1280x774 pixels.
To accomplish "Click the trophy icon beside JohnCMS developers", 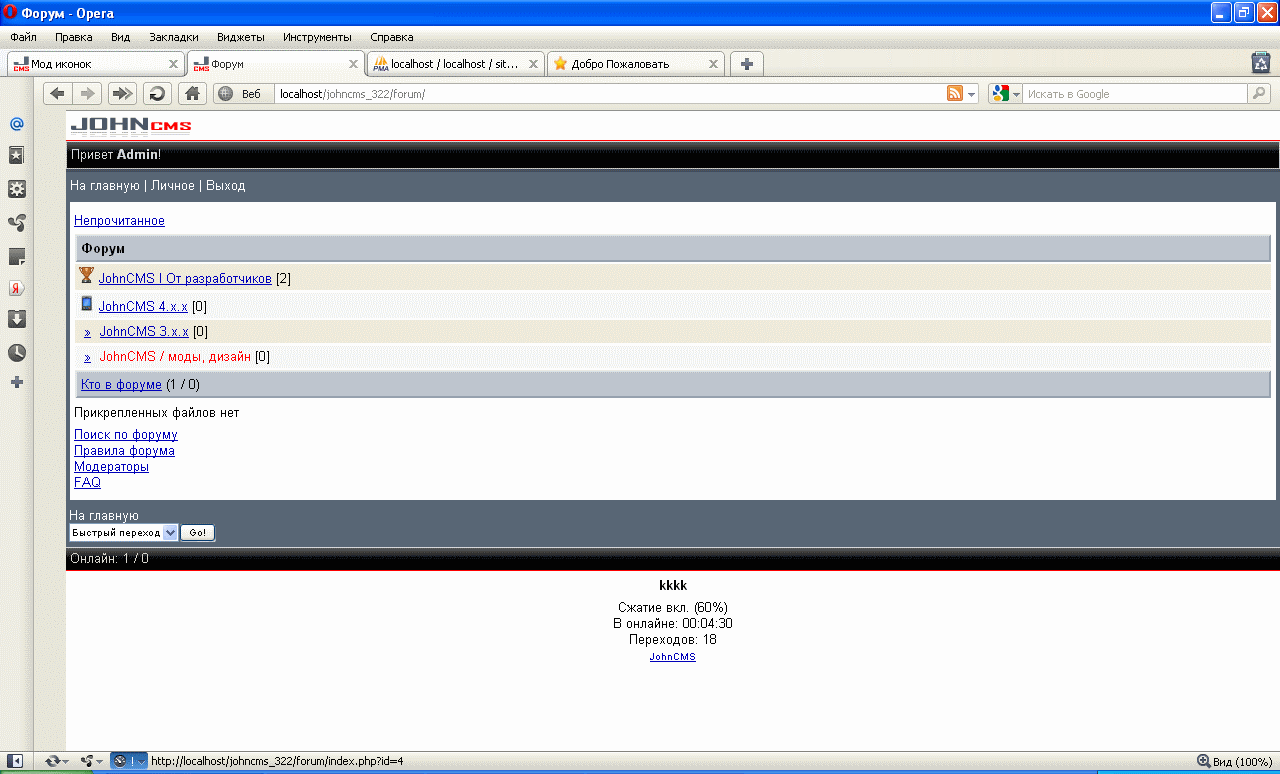I will click(86, 275).
